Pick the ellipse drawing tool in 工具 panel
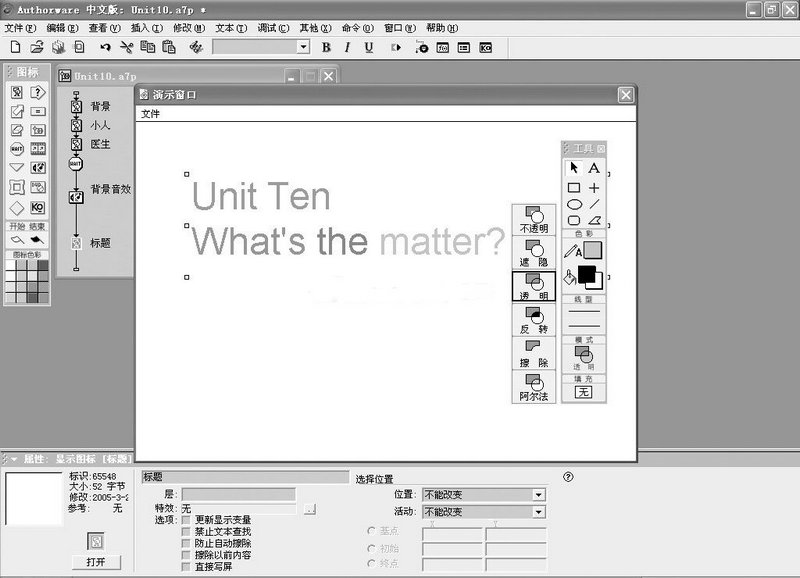This screenshot has height=578, width=800. point(572,202)
